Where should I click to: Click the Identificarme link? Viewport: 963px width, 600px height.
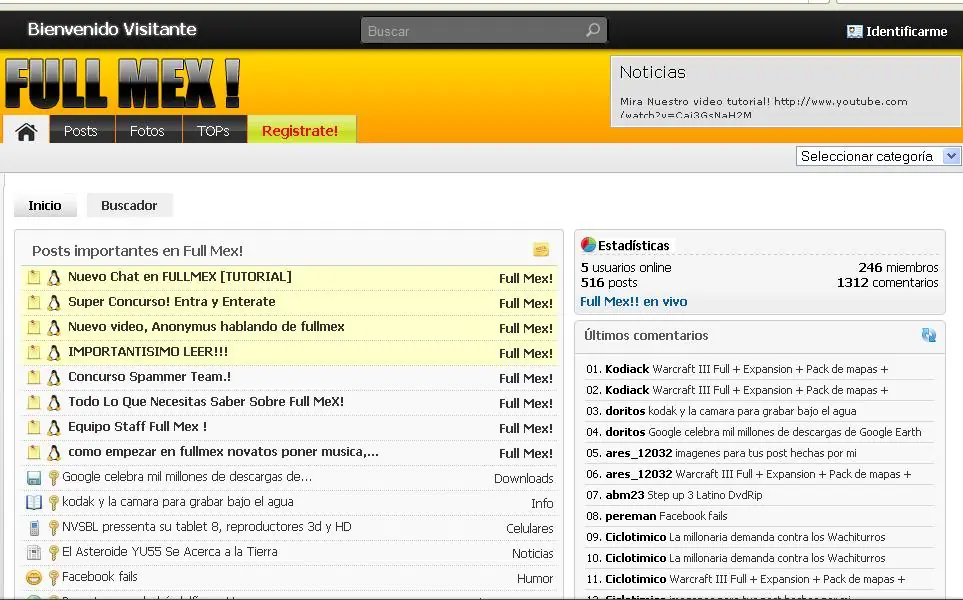pos(906,31)
